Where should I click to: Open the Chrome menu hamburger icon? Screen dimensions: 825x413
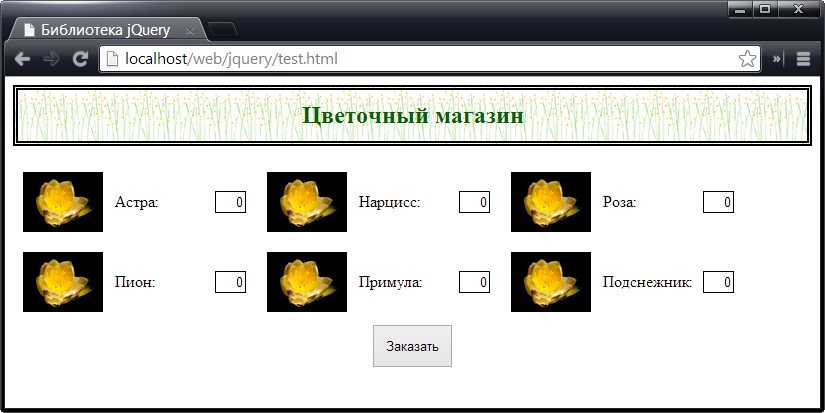pos(803,59)
